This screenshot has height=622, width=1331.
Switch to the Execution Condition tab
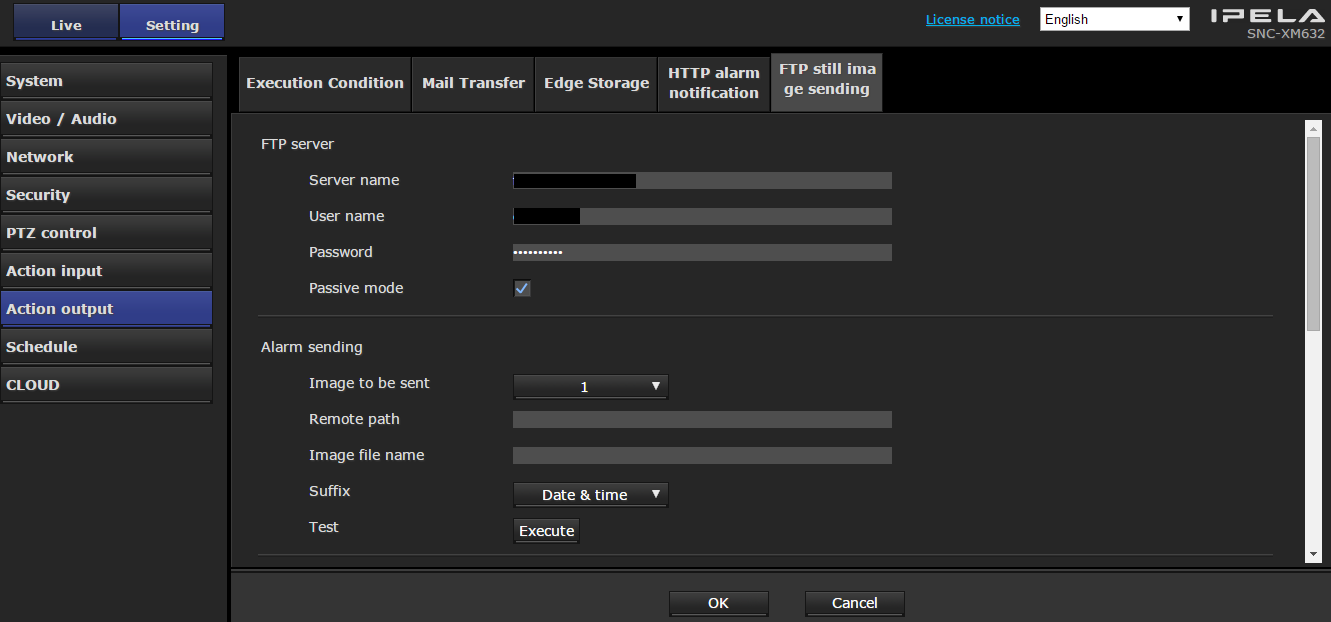(x=325, y=83)
